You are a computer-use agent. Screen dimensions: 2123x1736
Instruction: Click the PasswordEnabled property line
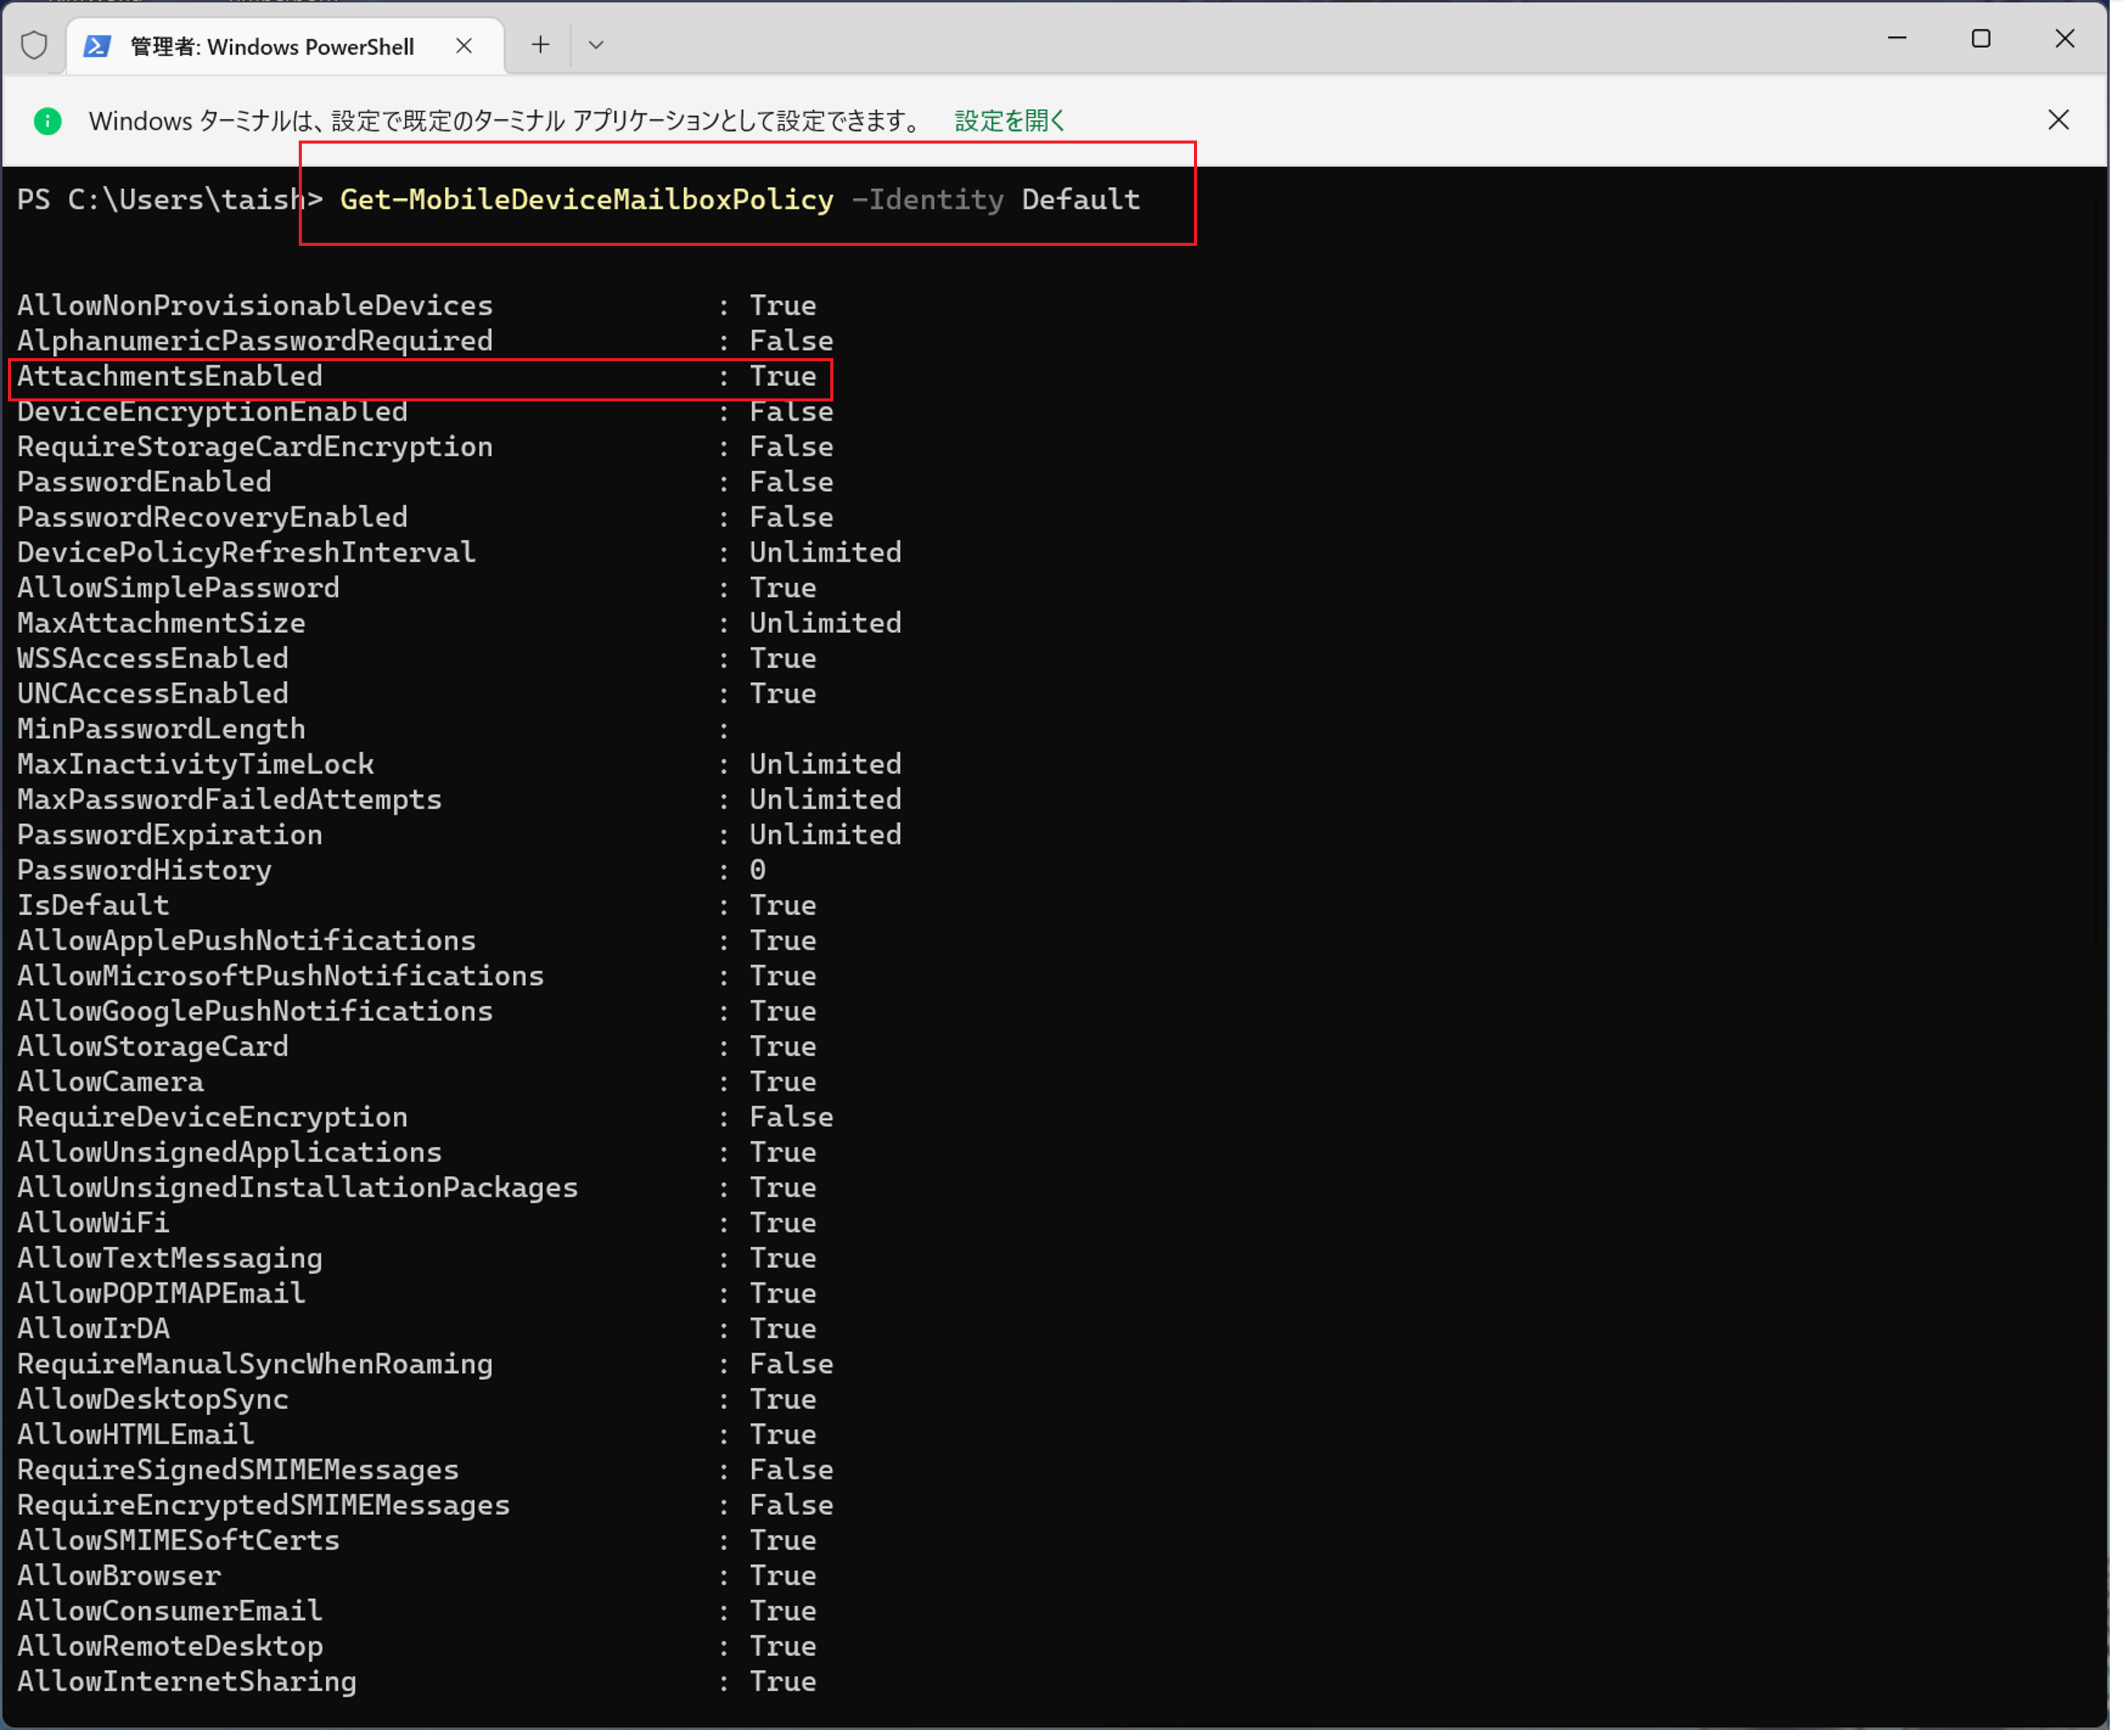426,483
